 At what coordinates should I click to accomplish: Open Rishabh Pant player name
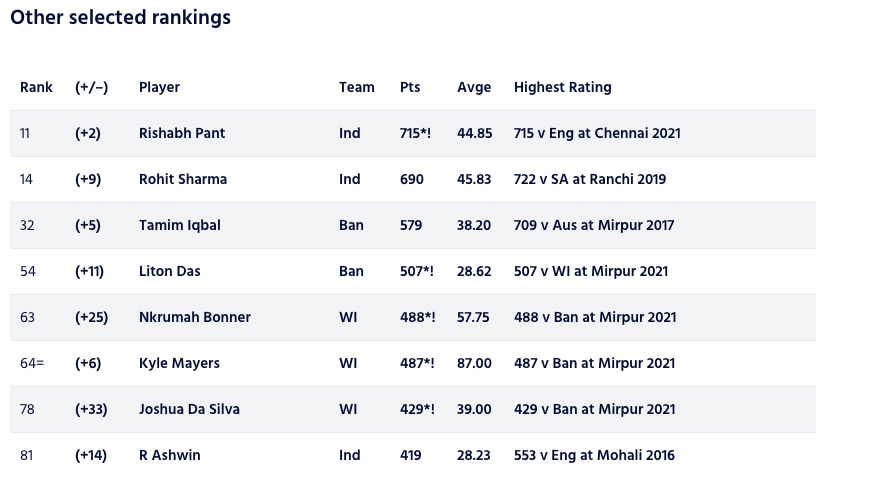pos(182,133)
